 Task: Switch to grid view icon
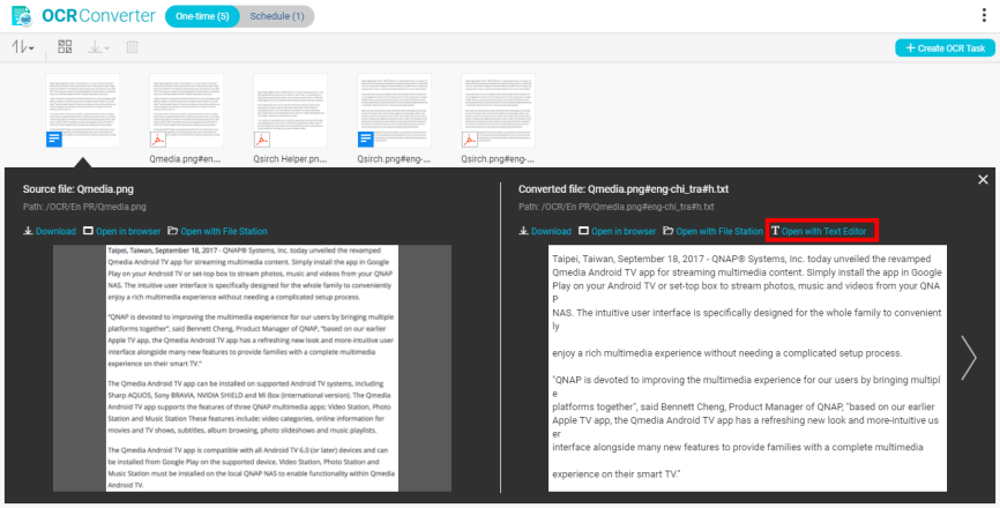(65, 47)
